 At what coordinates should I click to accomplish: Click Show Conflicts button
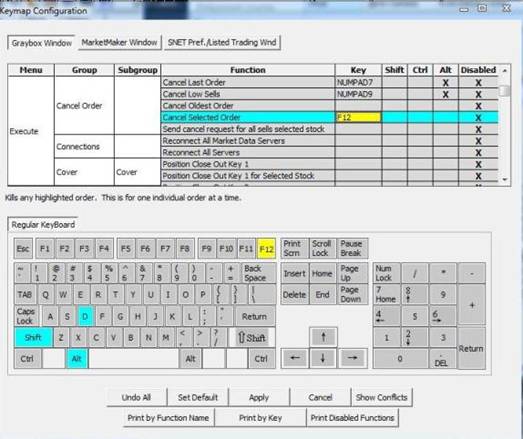click(x=382, y=397)
